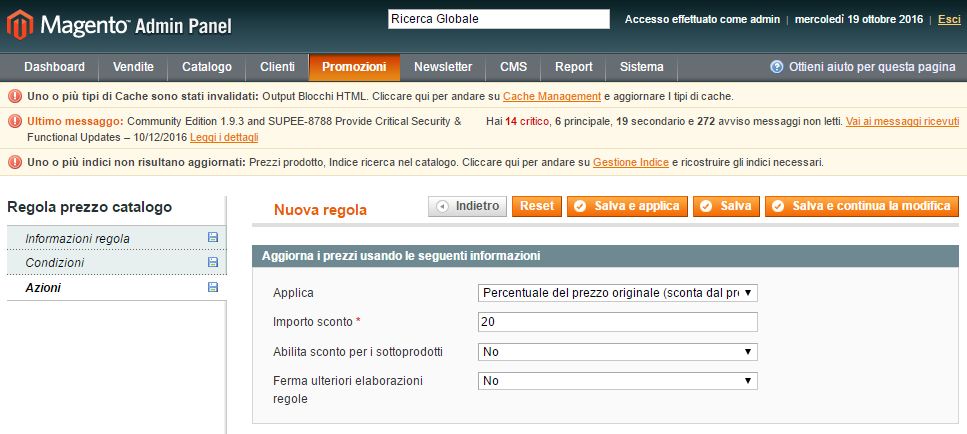The width and height of the screenshot is (967, 434).
Task: Click save icon beside Condizioni
Action: (213, 262)
